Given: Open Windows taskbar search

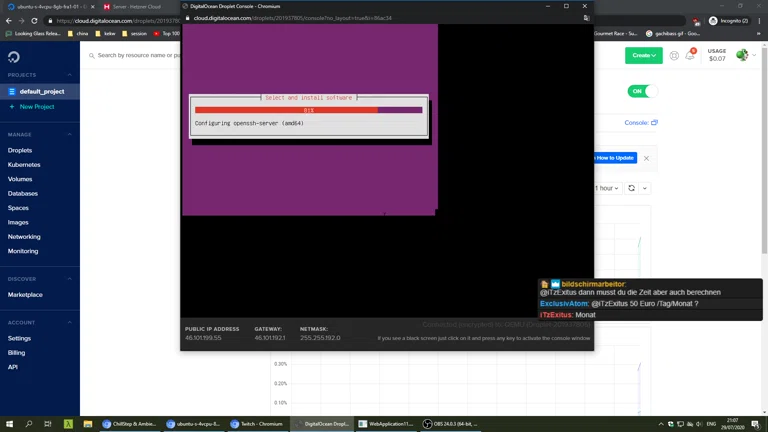Looking at the screenshot, I should (28, 424).
